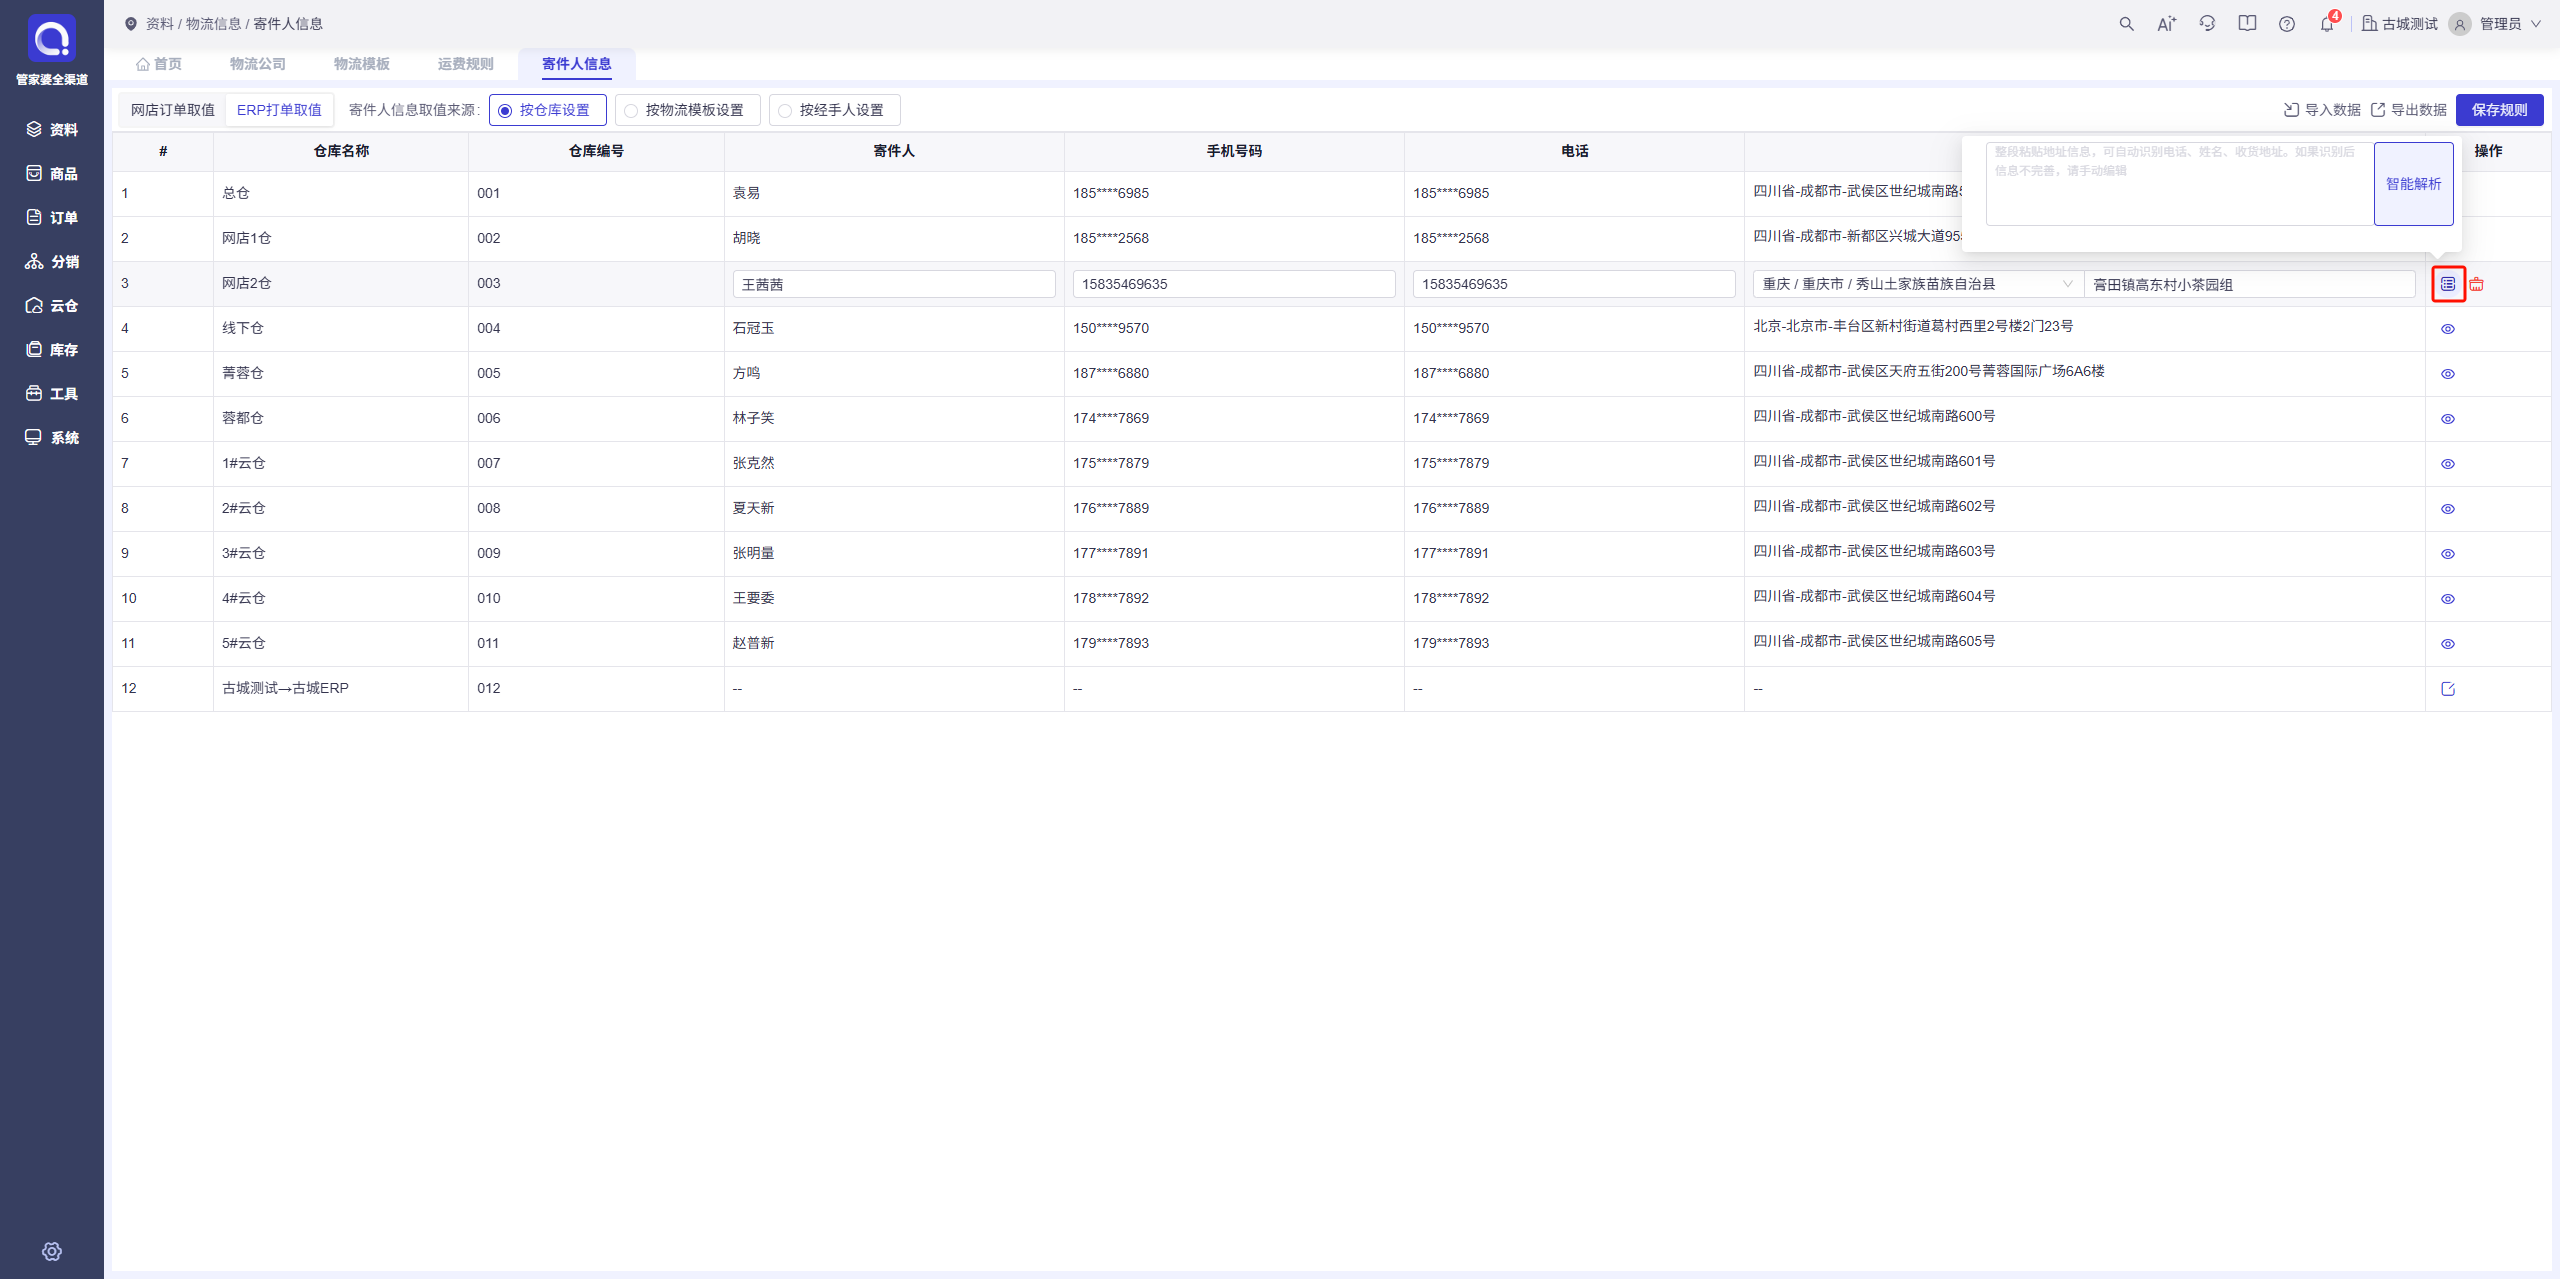Click the location pin breadcrumb icon
Image resolution: width=2560 pixels, height=1279 pixels.
point(131,24)
